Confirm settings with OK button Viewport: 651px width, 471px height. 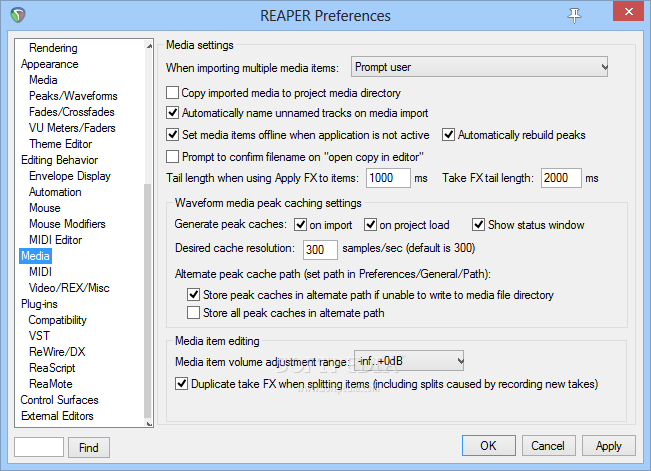[489, 446]
